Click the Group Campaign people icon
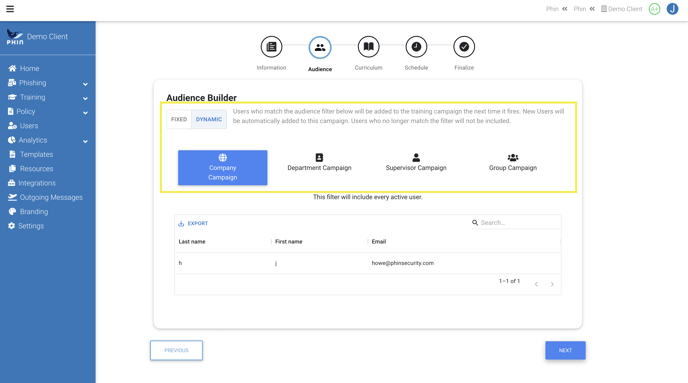Screen dimensions: 688x383 (513, 157)
